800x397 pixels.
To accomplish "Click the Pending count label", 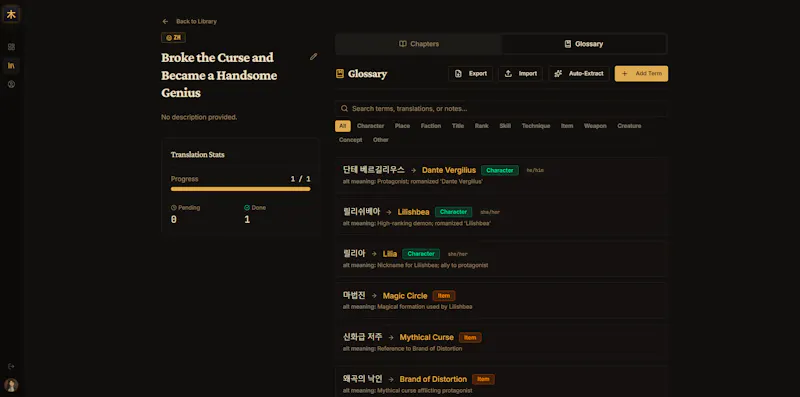I will click(185, 208).
